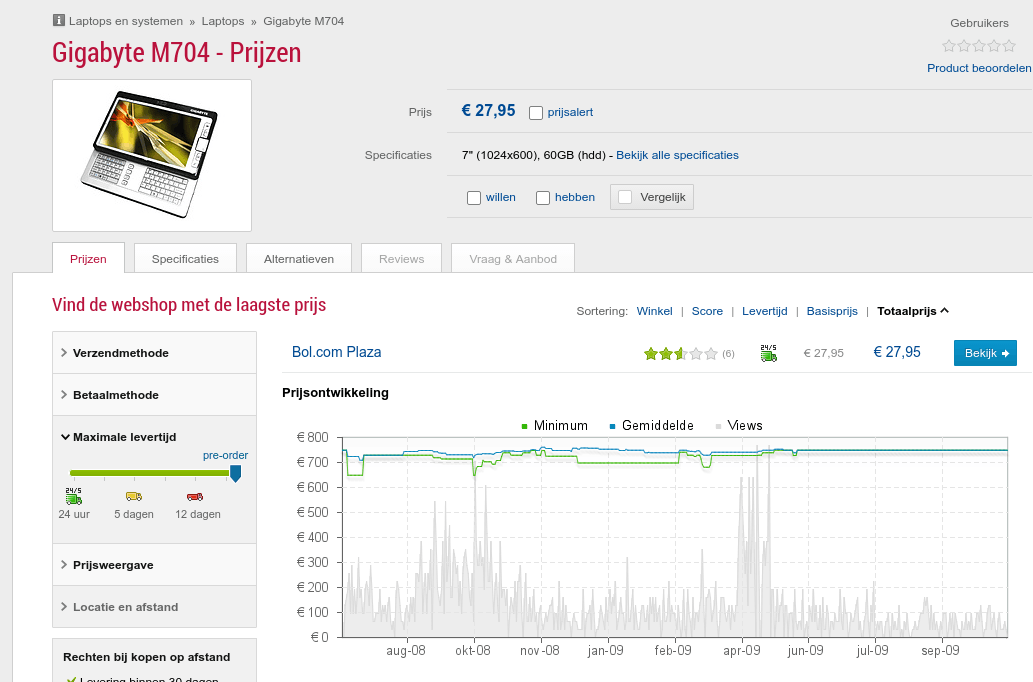Viewport: 1033px width, 682px height.
Task: Click the green Maximale levertijd slider track
Action: (150, 472)
